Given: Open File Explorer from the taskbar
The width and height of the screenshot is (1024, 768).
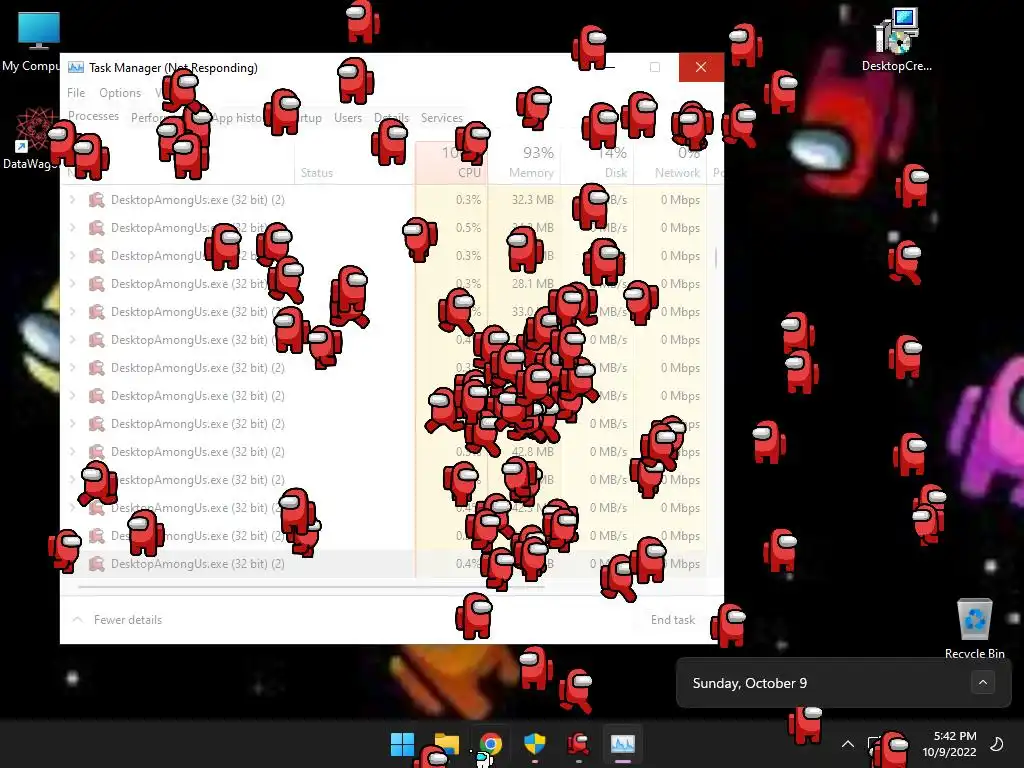Looking at the screenshot, I should point(447,744).
